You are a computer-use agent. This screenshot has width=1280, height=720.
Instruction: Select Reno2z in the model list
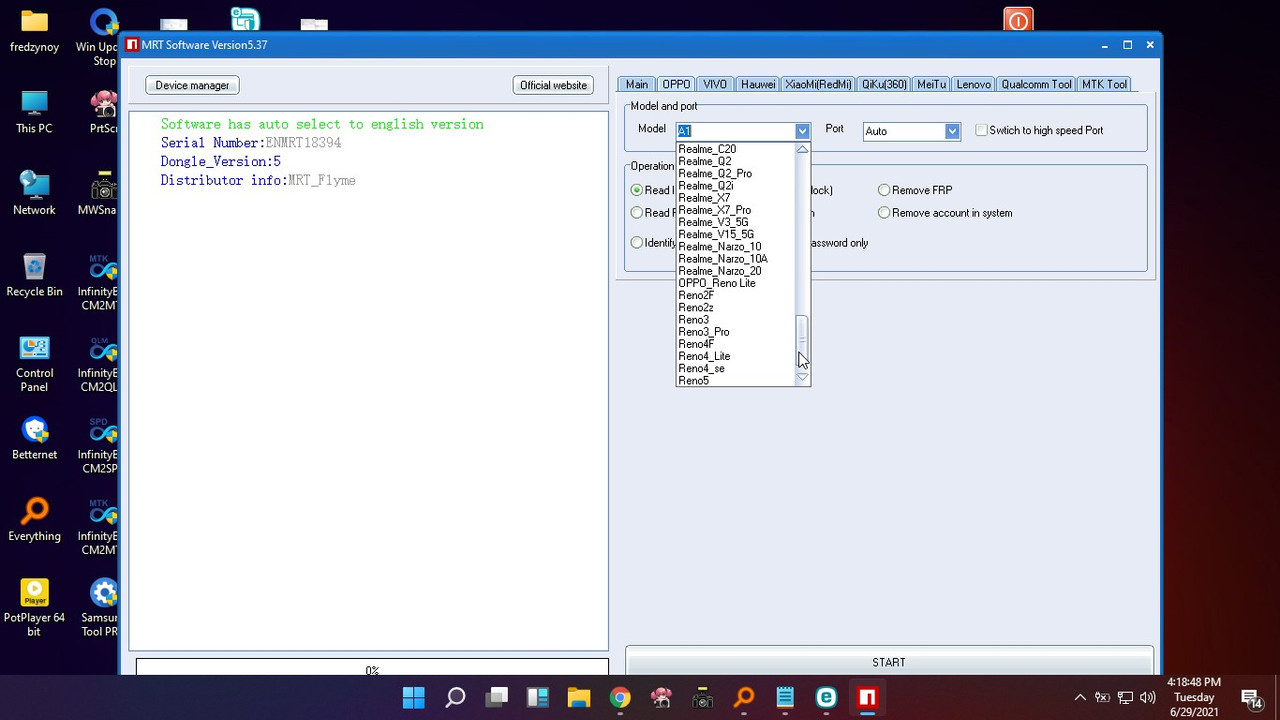[735, 308]
